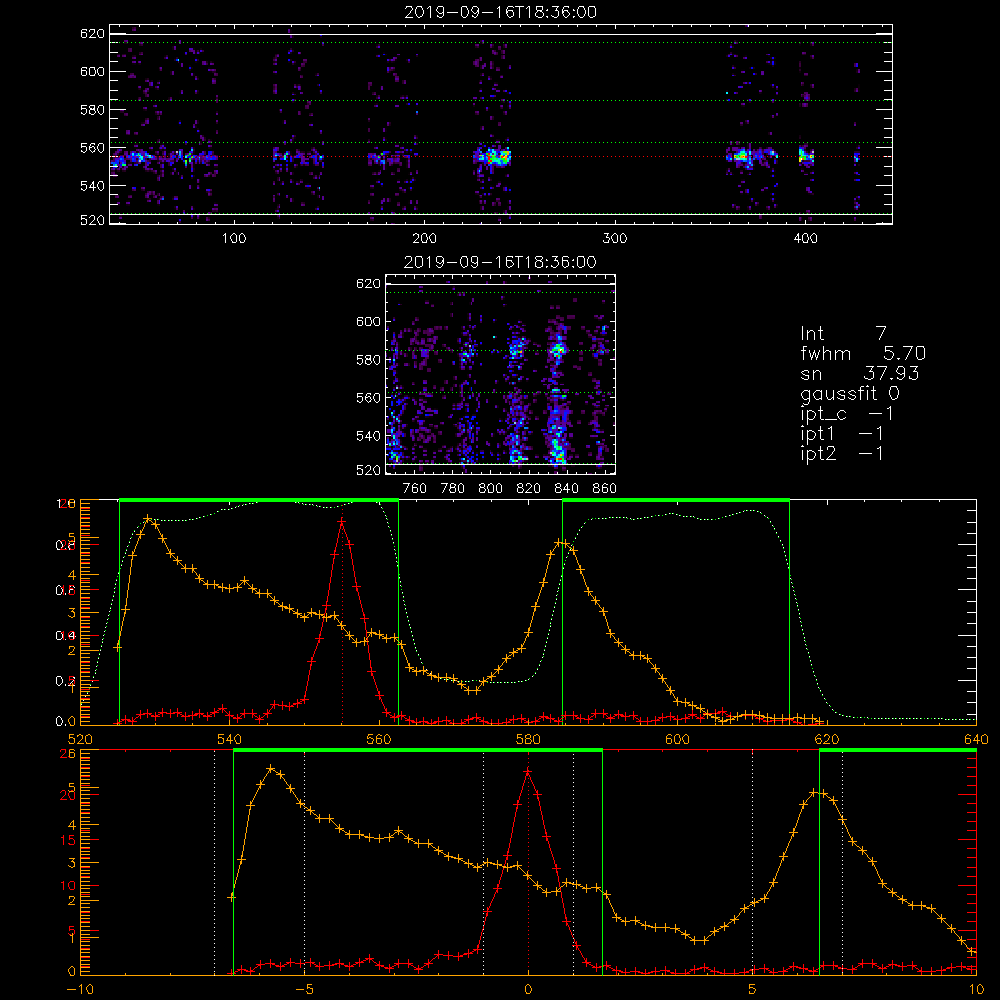Click the 400 x-axis label of top image

[805, 239]
